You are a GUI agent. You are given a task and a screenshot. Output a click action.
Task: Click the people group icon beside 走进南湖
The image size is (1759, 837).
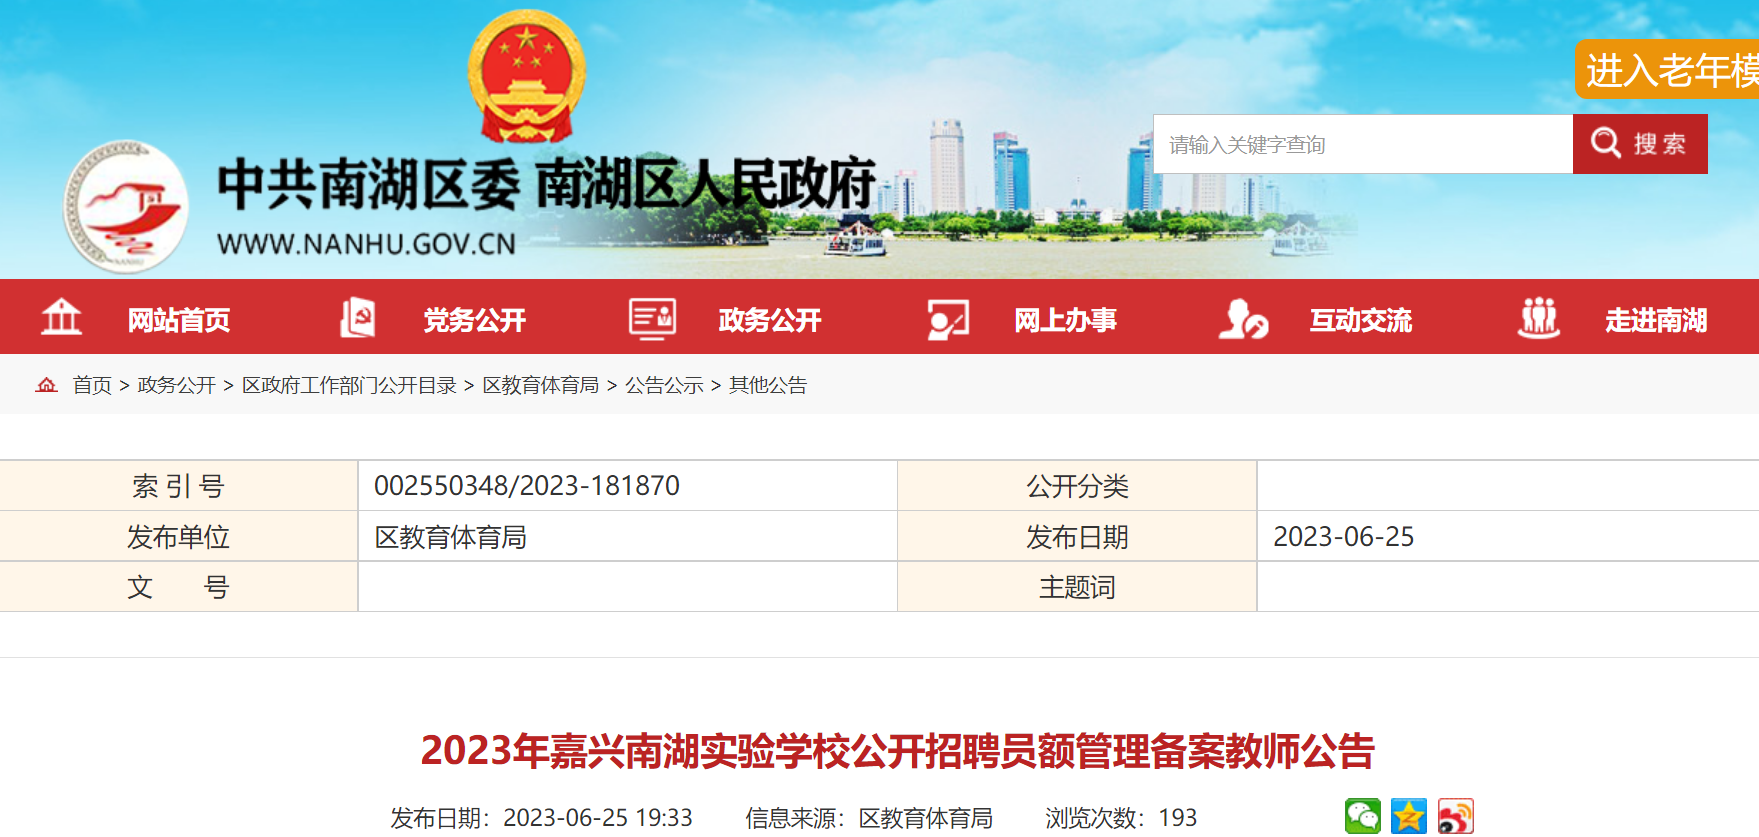click(x=1538, y=318)
